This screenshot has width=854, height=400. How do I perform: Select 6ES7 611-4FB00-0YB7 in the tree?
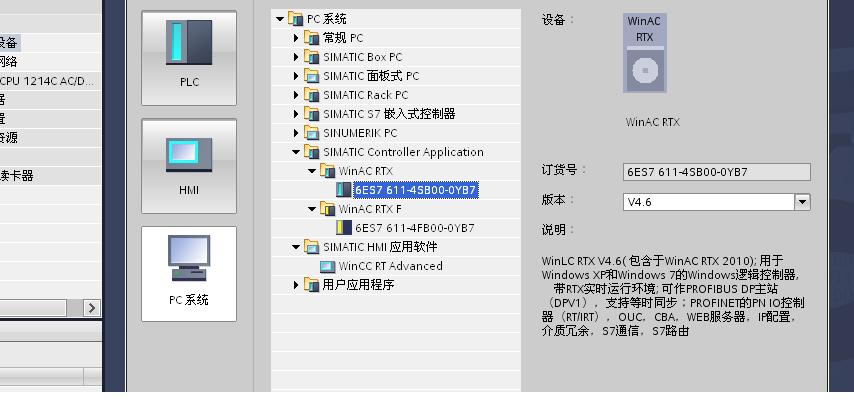414,228
